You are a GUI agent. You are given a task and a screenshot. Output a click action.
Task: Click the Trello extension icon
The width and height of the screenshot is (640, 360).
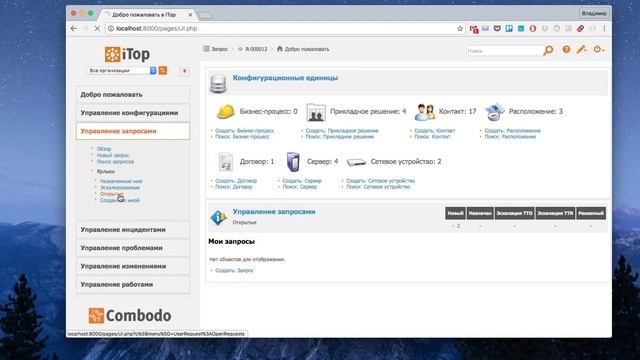click(509, 29)
